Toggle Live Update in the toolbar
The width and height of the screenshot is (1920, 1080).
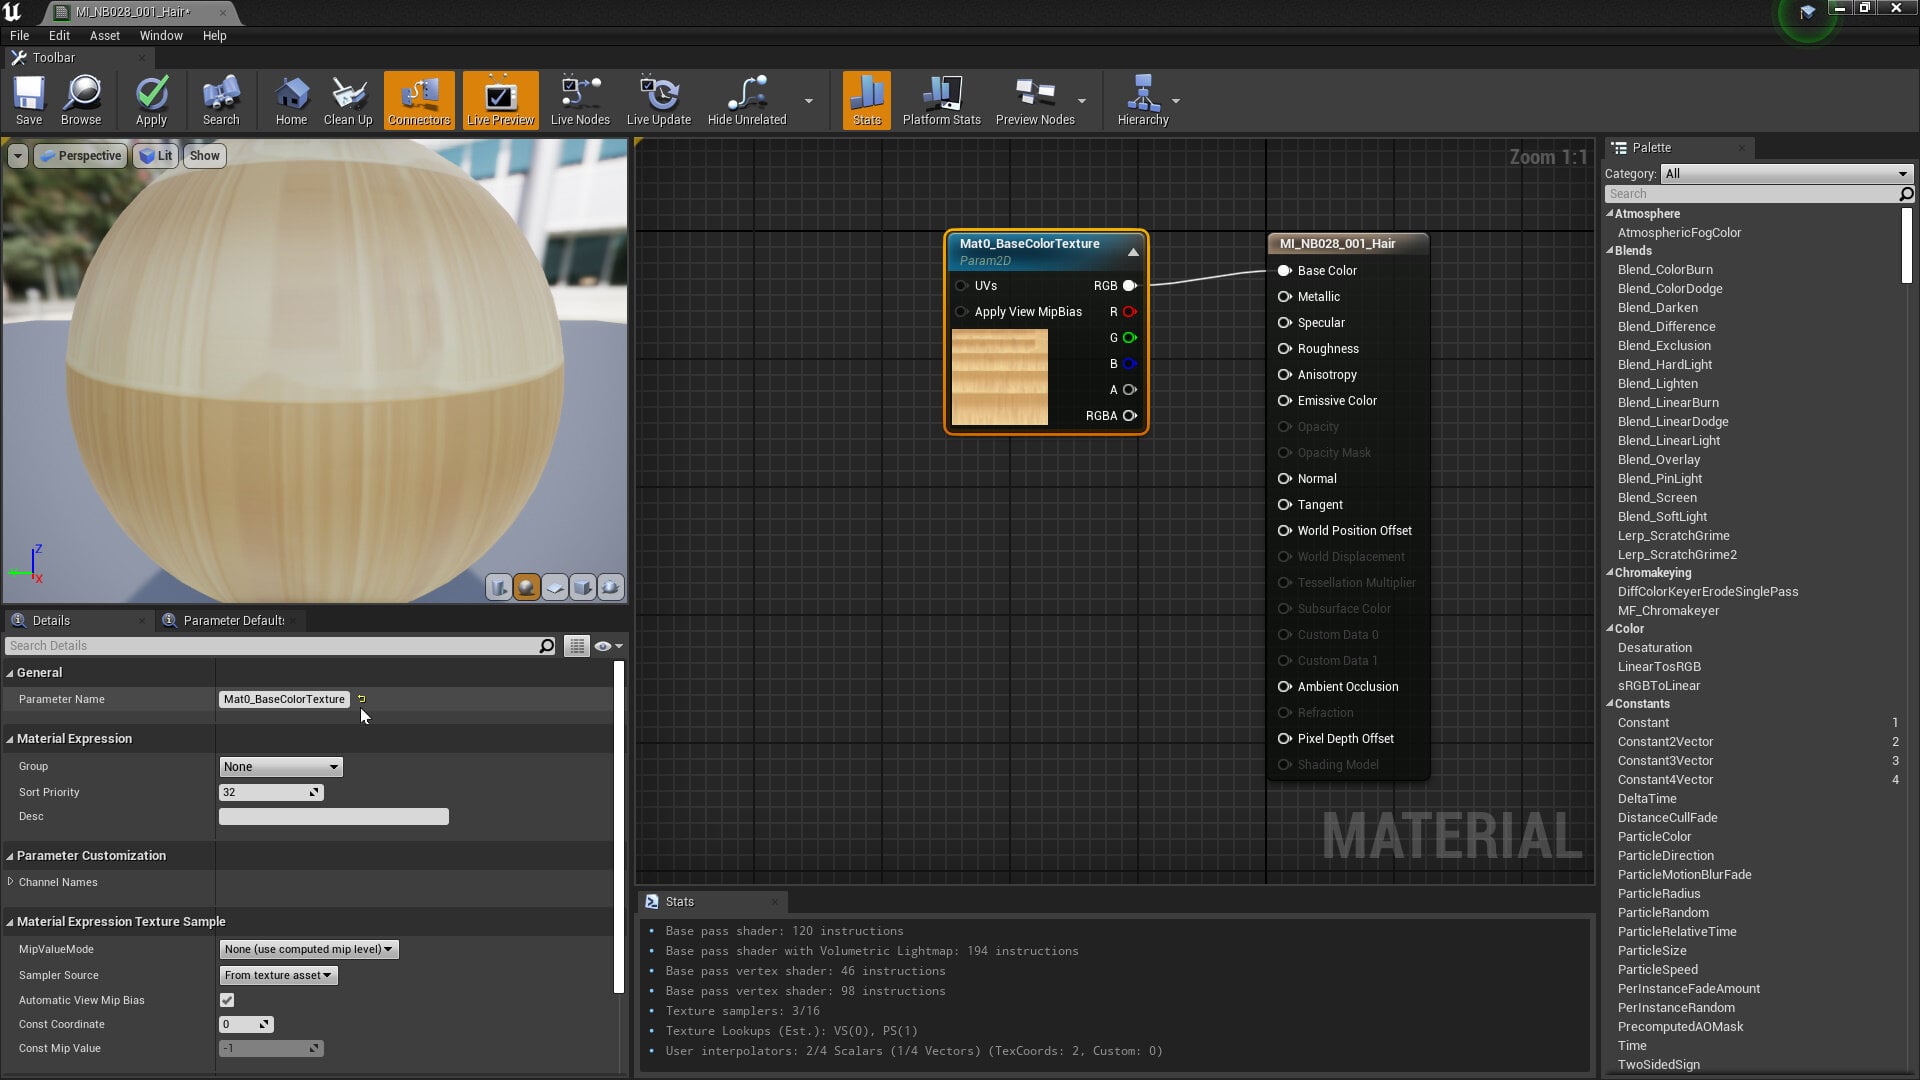(659, 100)
